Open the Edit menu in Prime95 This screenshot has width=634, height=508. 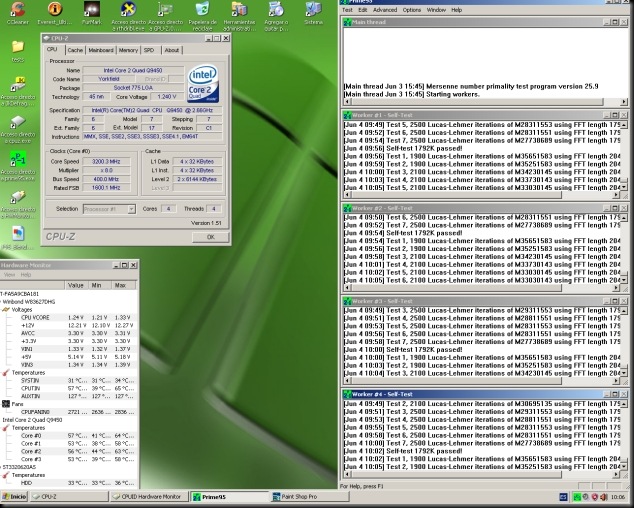coord(363,10)
